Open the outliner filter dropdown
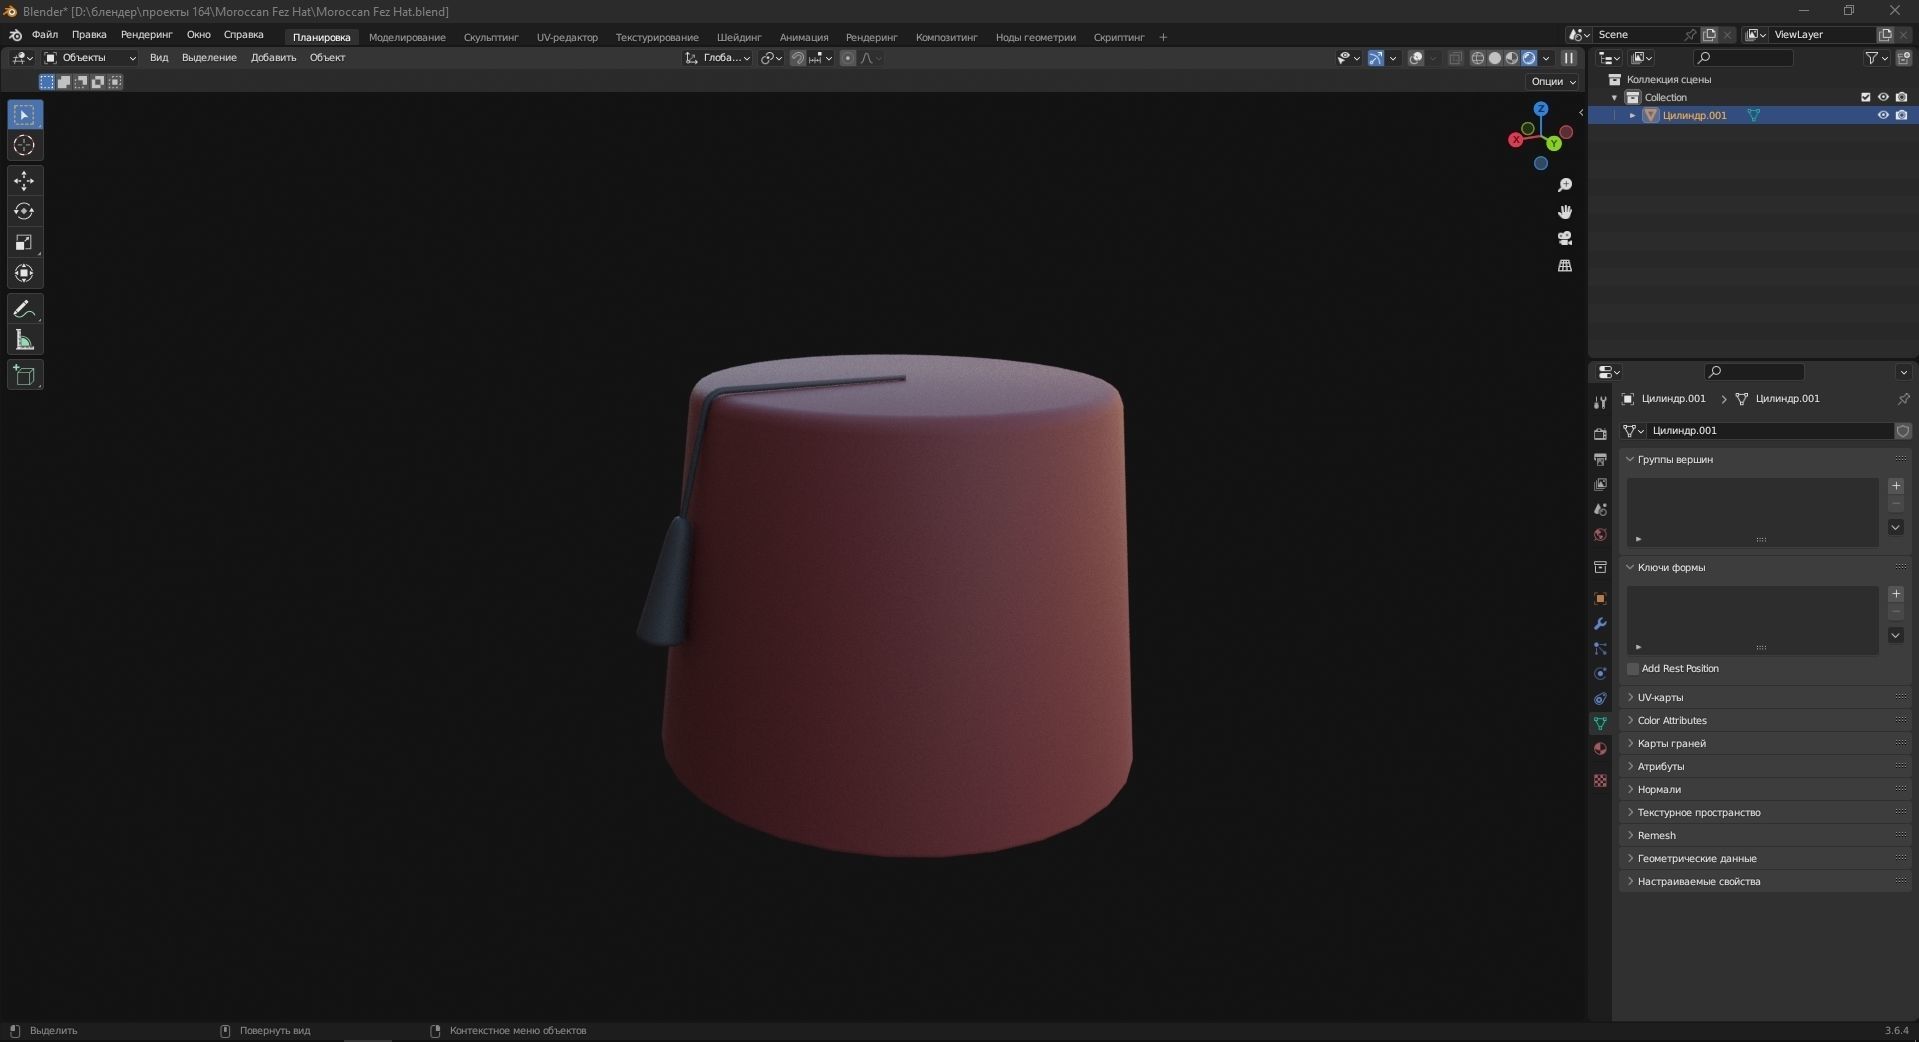The height and width of the screenshot is (1042, 1919). 1876,58
